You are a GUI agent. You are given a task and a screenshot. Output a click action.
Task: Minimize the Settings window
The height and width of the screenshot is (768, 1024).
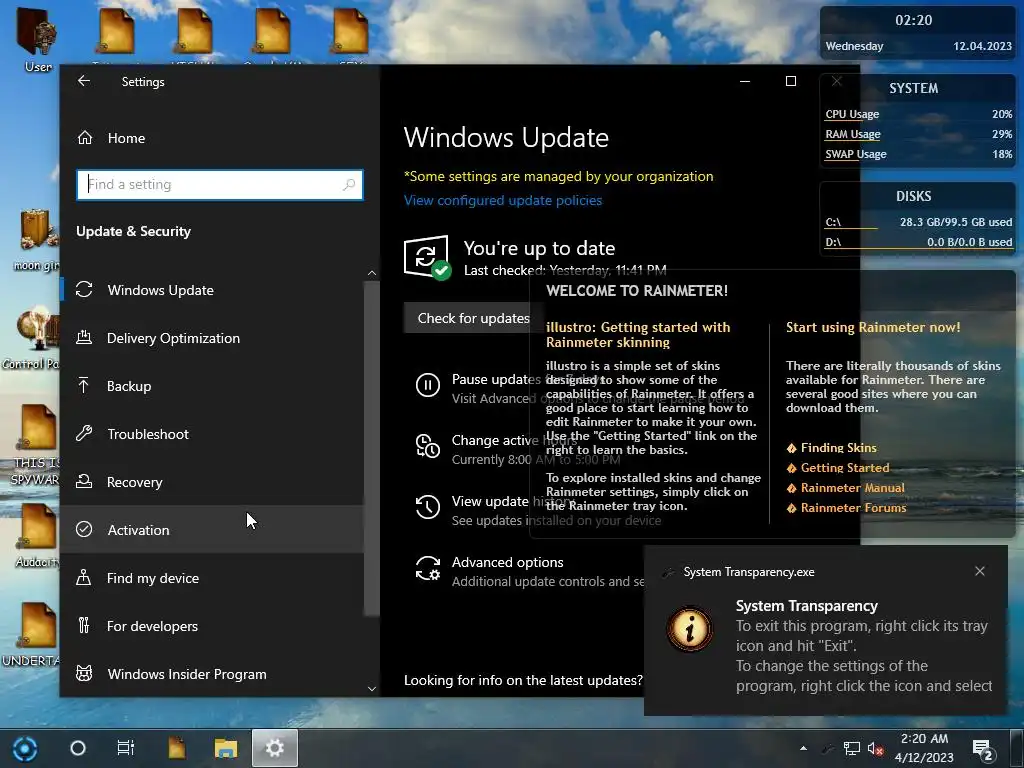coord(744,81)
